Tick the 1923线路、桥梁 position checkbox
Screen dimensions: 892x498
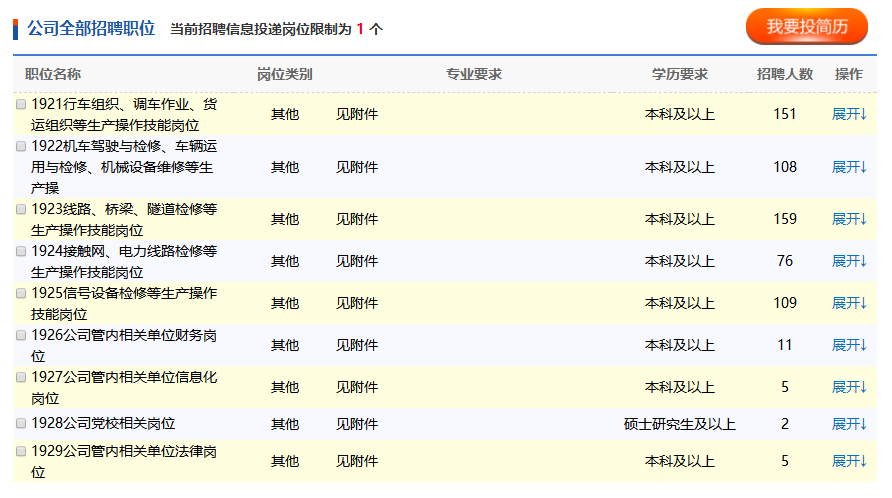point(21,209)
